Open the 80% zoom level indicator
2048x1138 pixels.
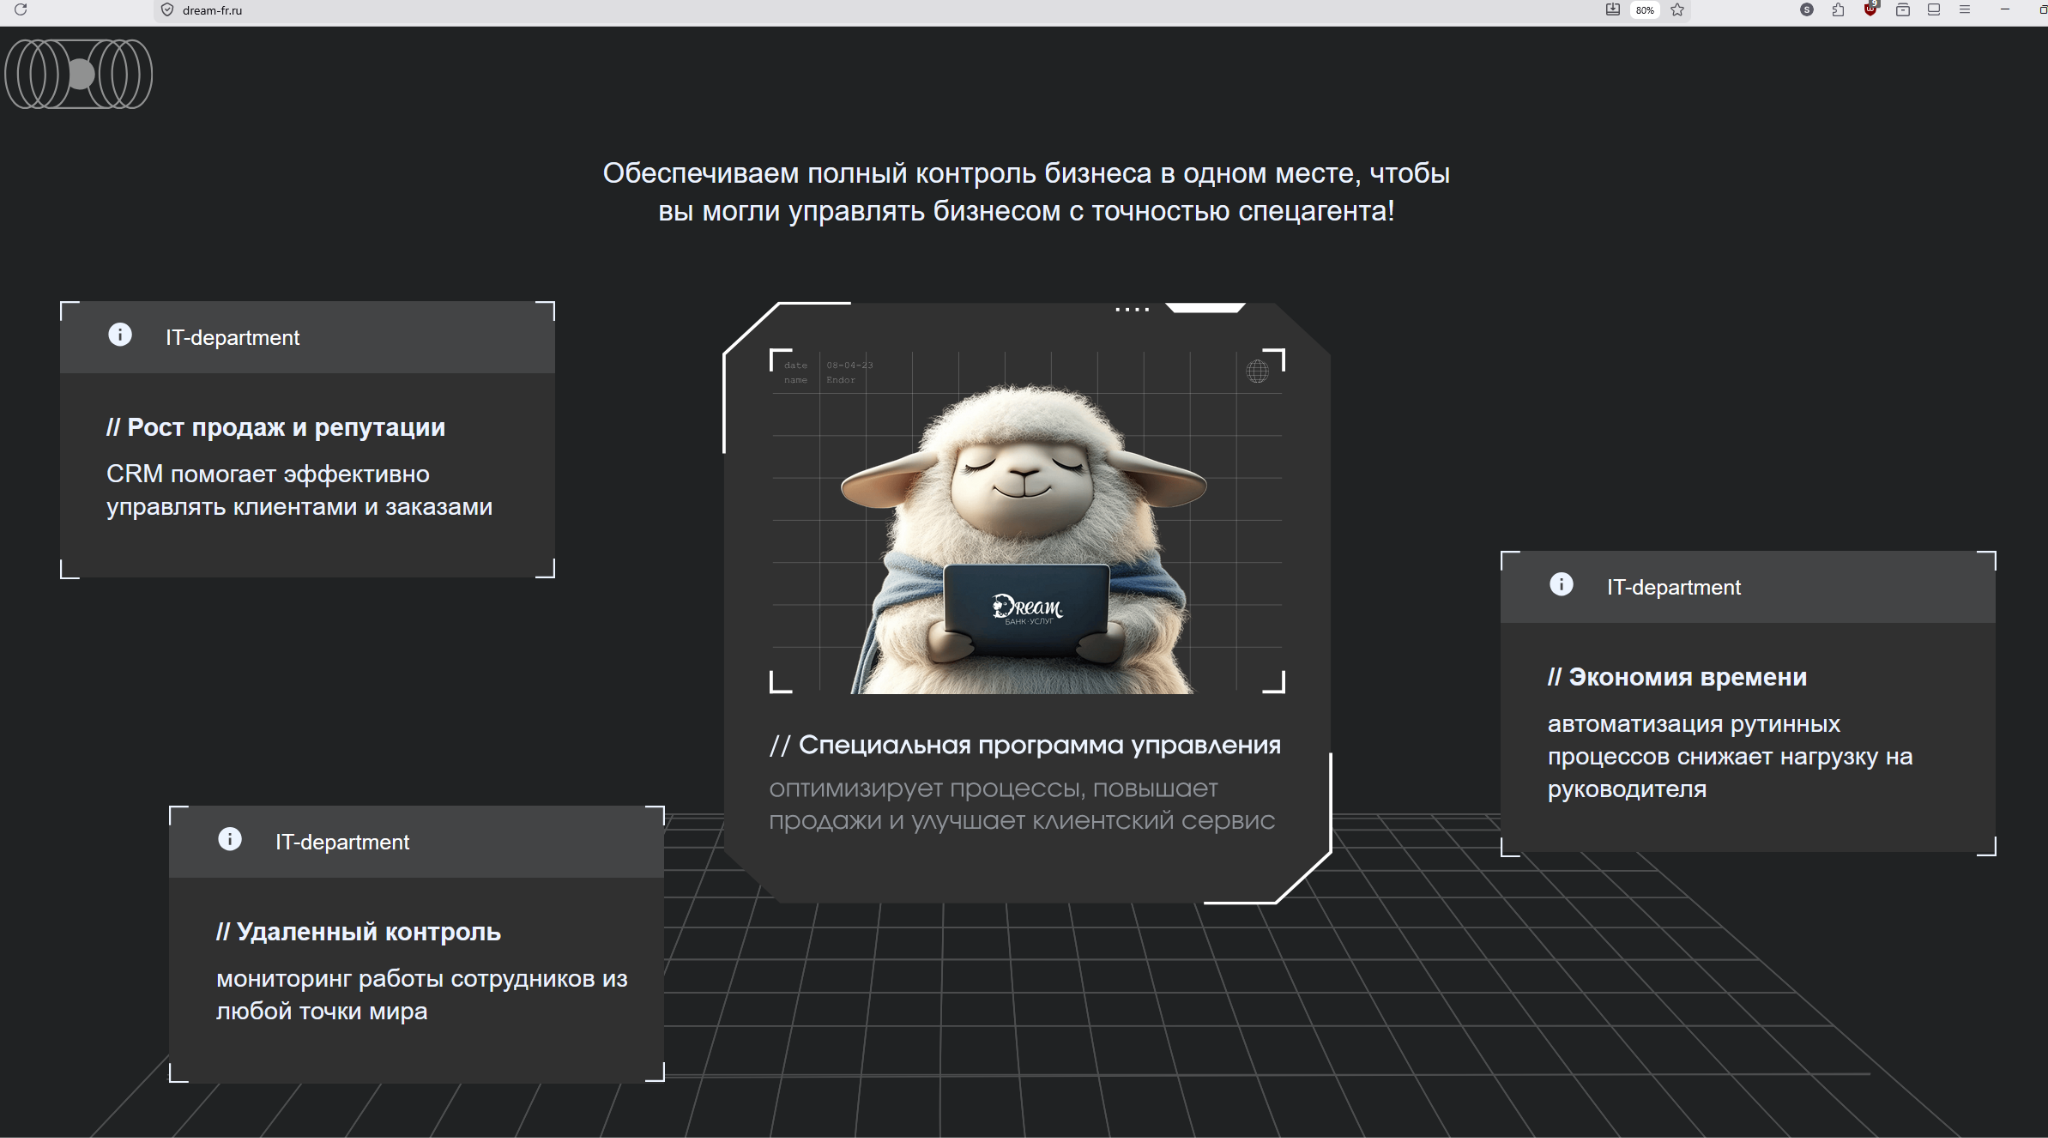[1644, 10]
